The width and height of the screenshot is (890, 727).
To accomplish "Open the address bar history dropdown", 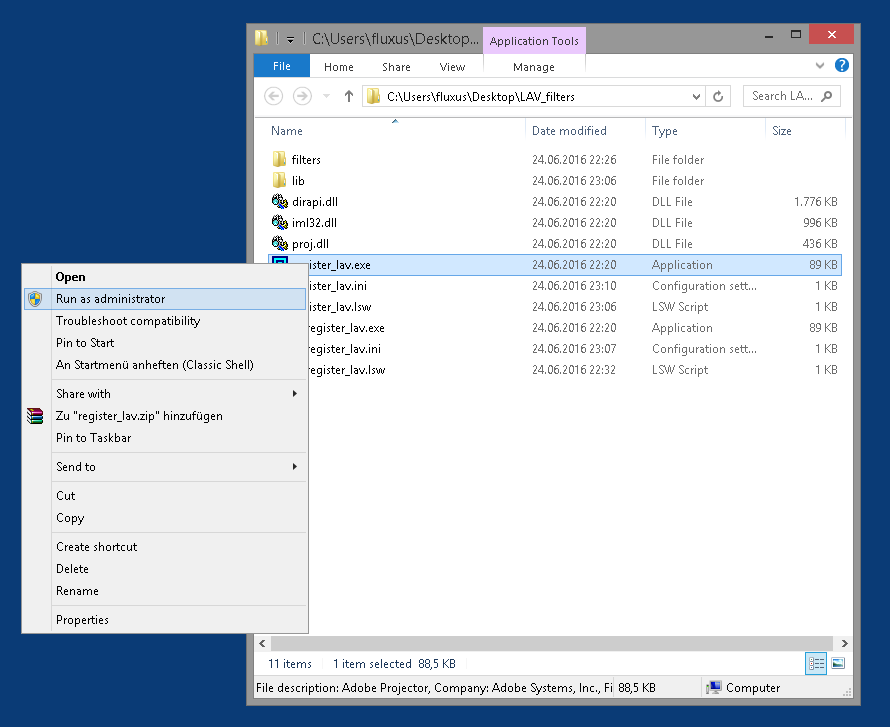I will (x=697, y=97).
